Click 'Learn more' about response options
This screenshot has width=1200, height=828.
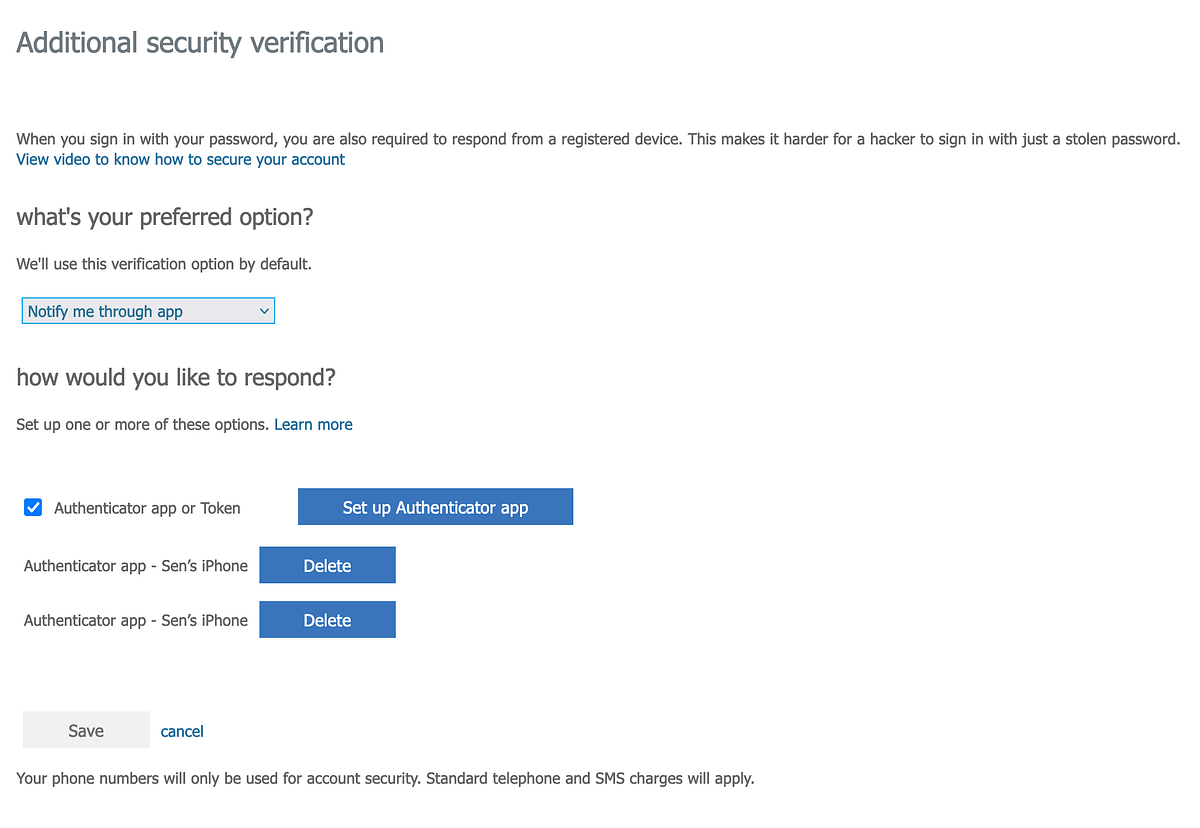[313, 424]
